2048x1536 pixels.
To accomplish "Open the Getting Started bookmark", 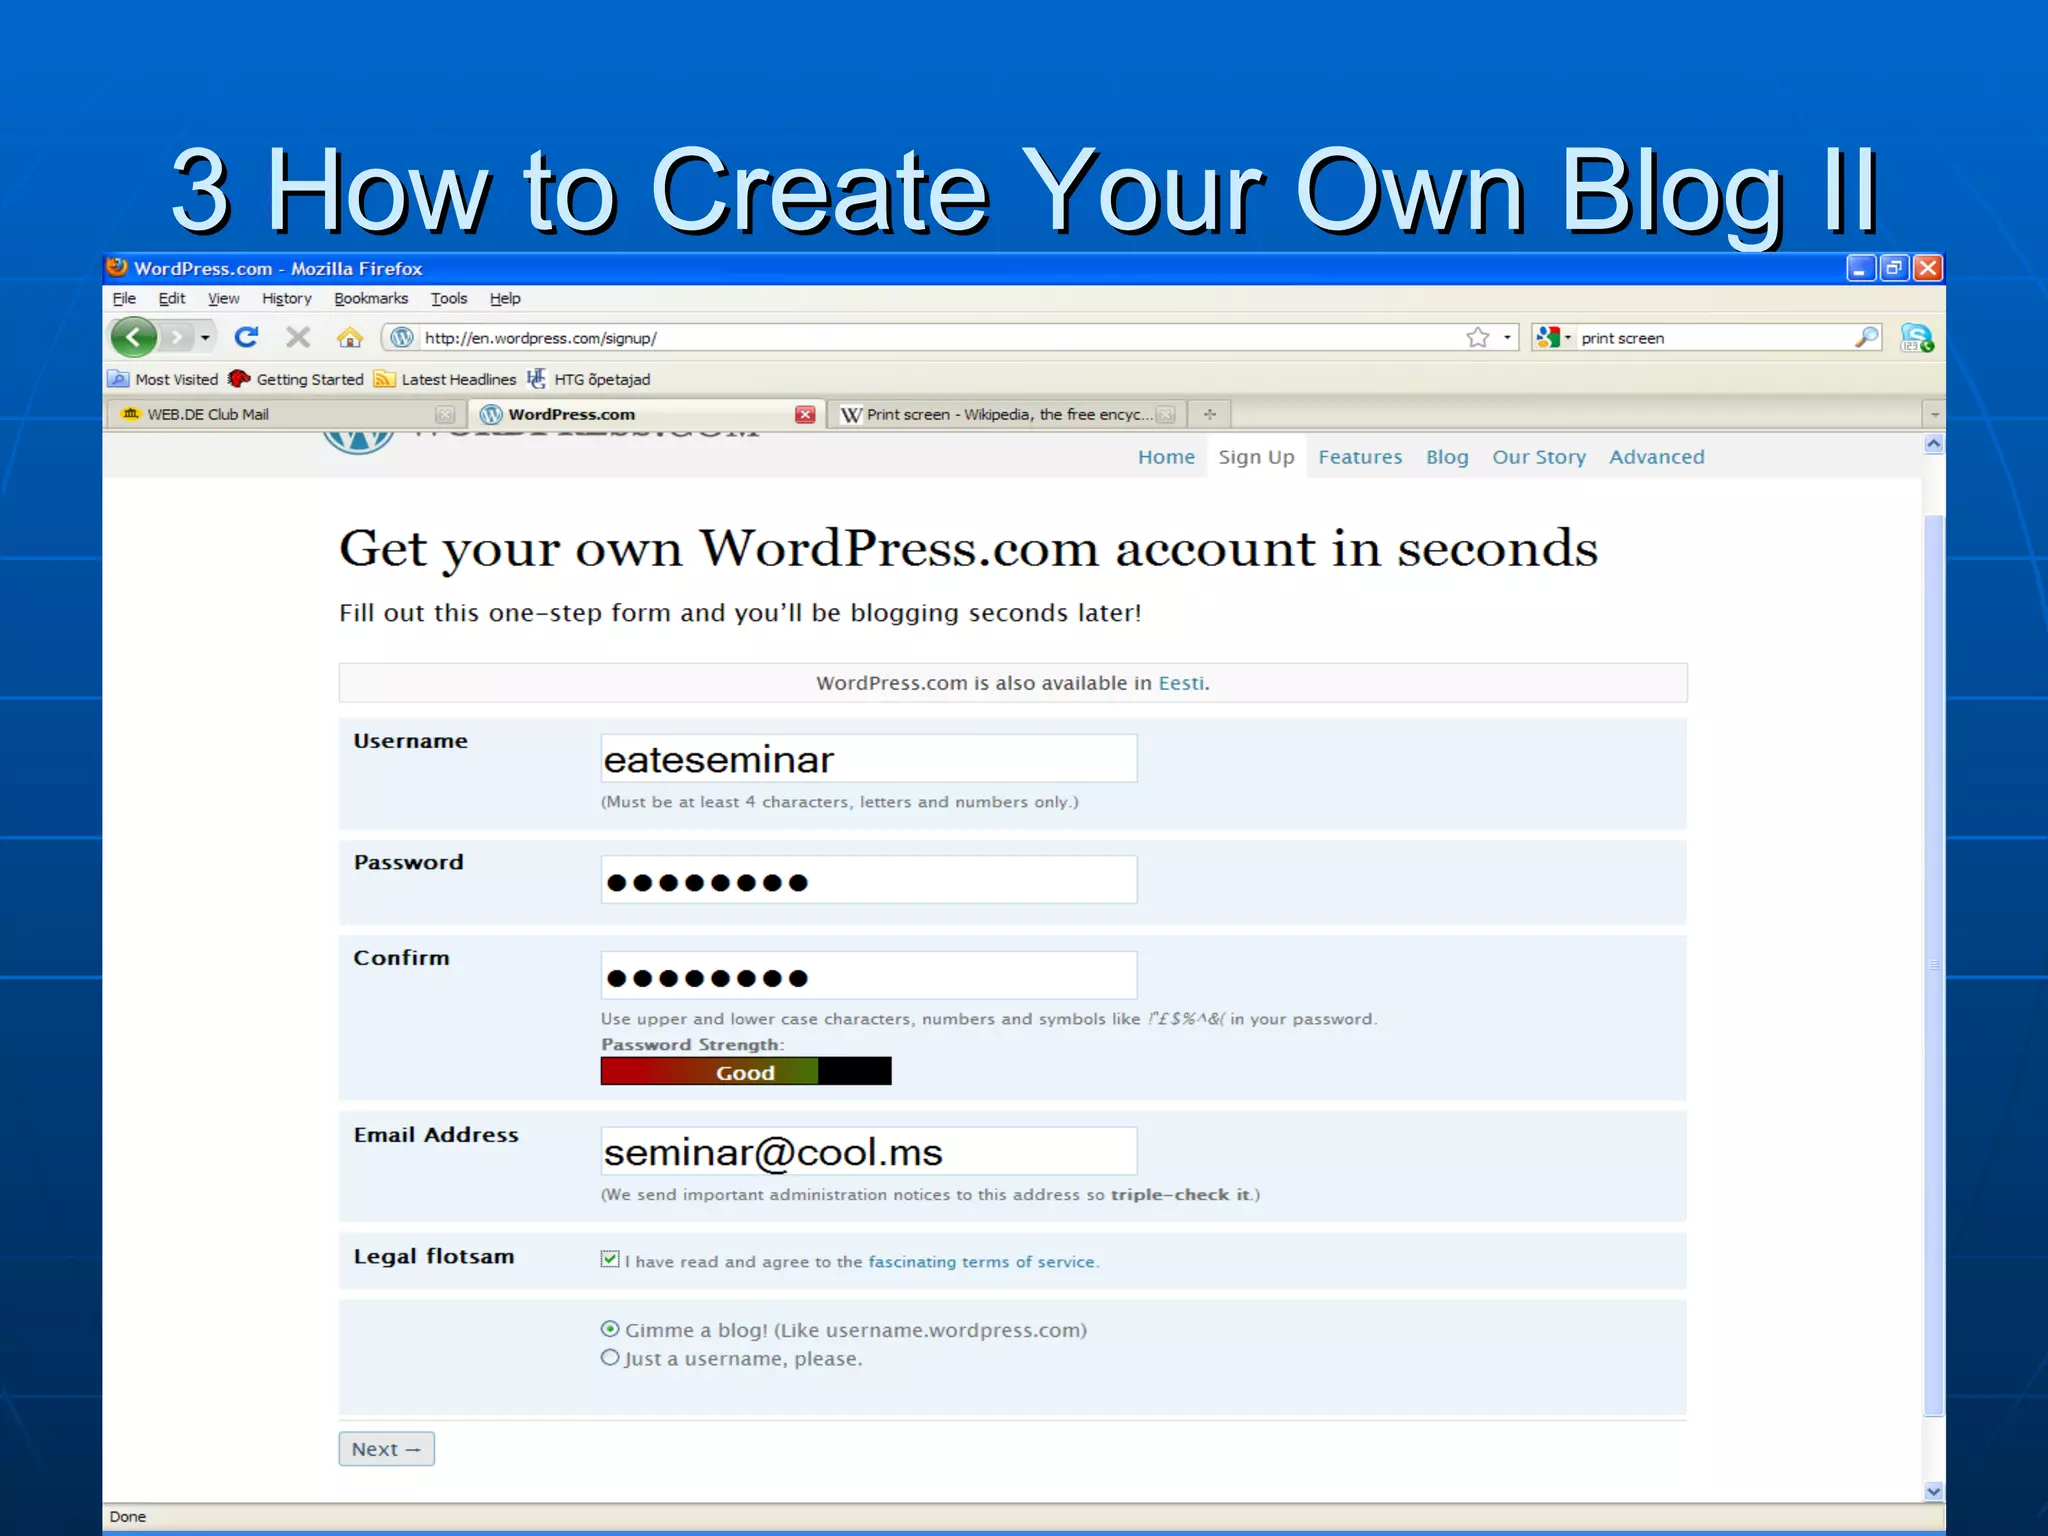I will [296, 379].
